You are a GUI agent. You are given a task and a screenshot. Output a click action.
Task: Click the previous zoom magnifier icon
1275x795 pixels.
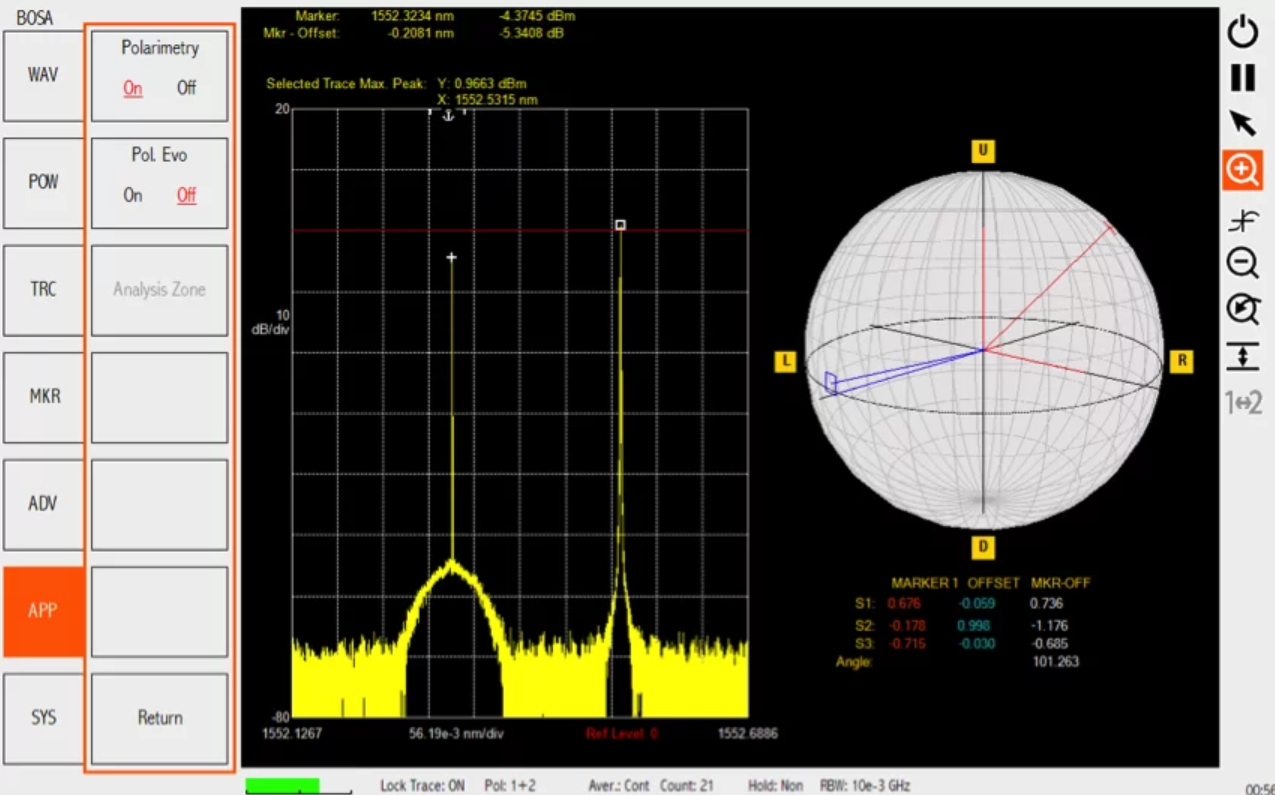(1242, 309)
